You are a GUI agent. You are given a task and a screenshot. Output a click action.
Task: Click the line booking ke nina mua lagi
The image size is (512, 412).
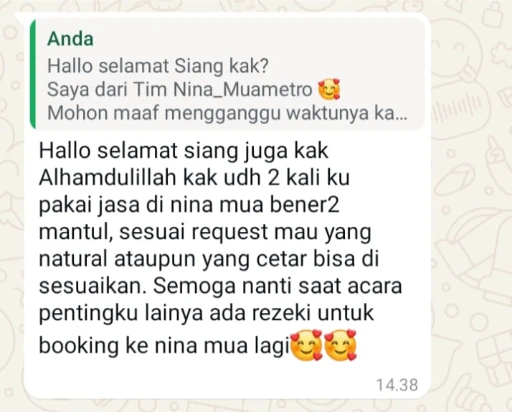164,346
